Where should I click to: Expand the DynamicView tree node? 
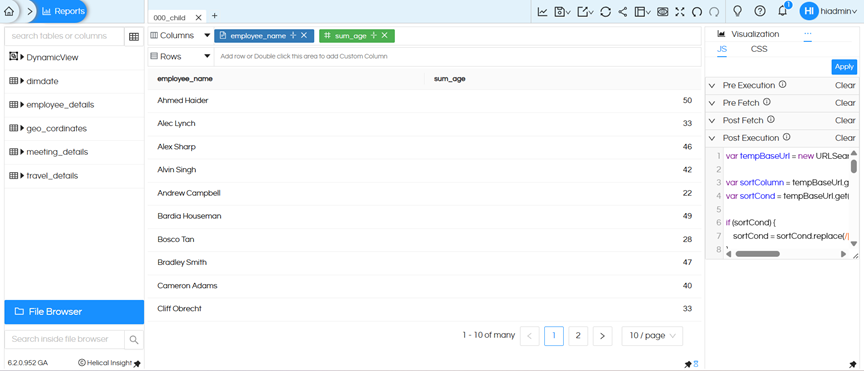point(23,57)
